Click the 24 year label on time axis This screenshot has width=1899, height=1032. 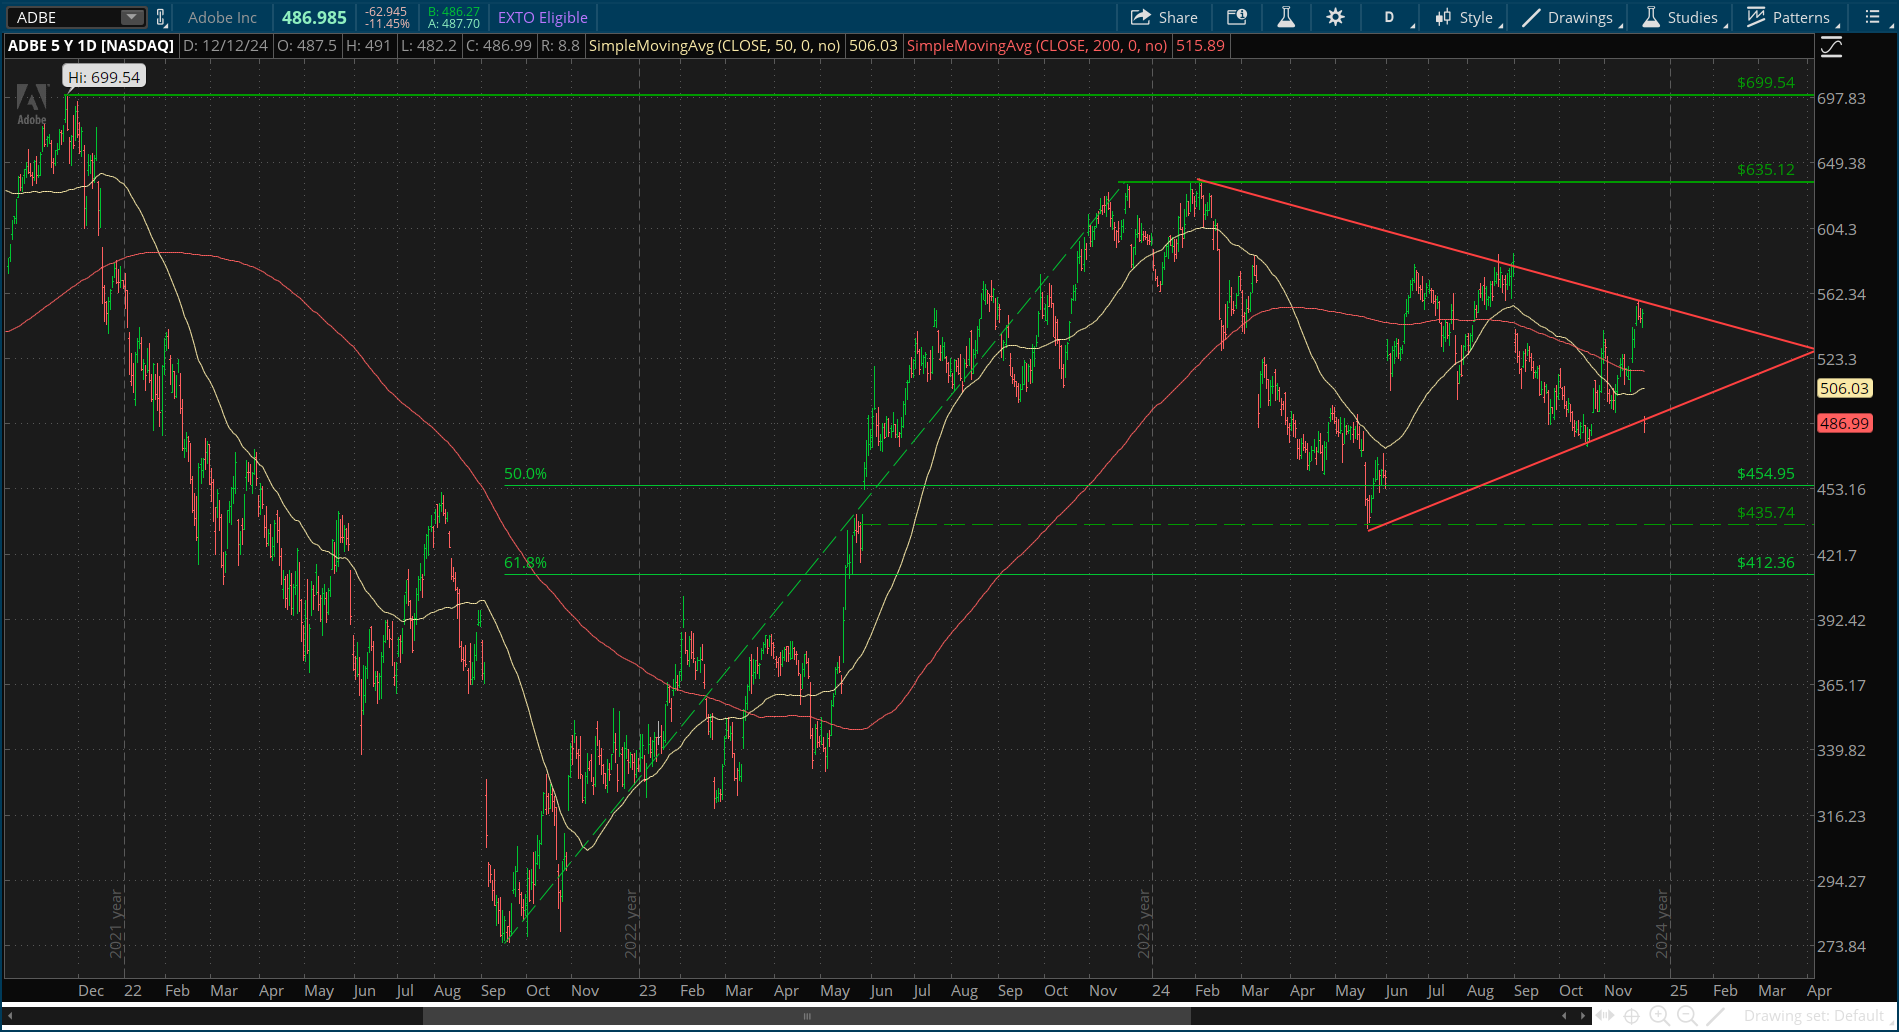pyautogui.click(x=1160, y=991)
